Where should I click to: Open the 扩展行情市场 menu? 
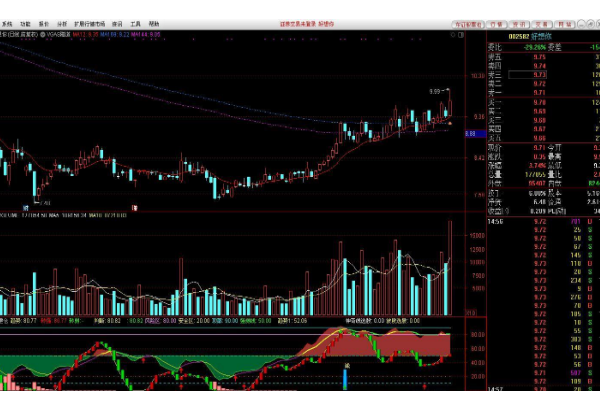(90, 24)
